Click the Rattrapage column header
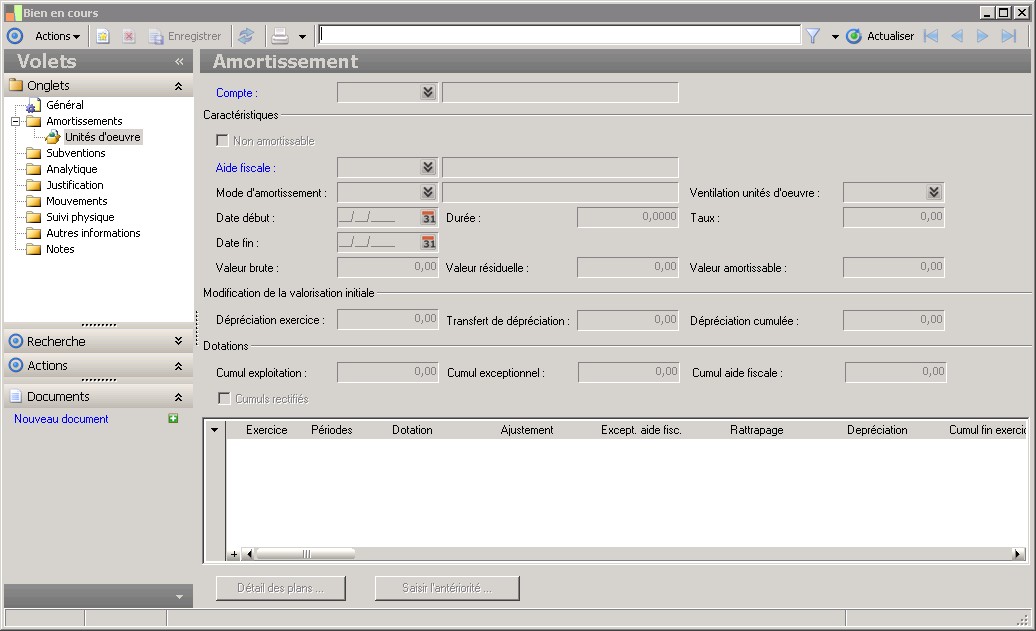The width and height of the screenshot is (1036, 631). pyautogui.click(x=757, y=430)
